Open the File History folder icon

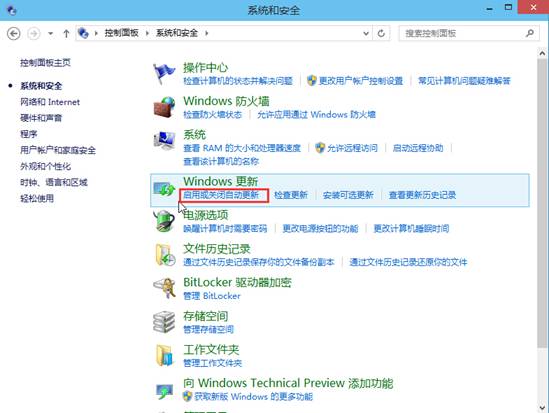(165, 255)
